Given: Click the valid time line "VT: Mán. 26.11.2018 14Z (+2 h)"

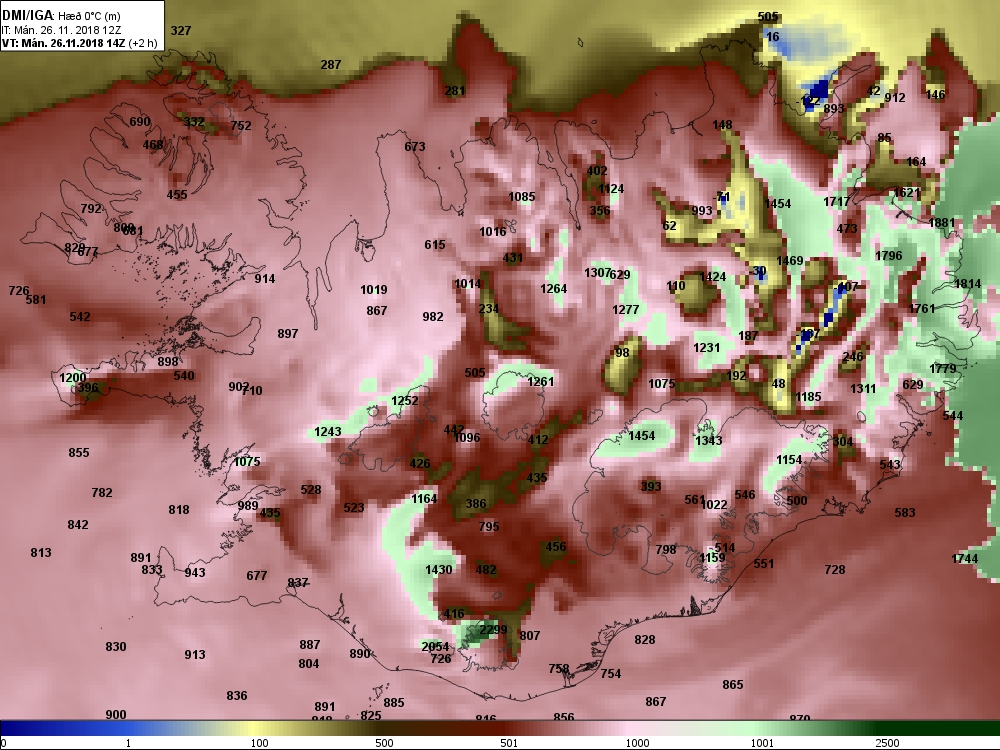Looking at the screenshot, I should [80, 43].
